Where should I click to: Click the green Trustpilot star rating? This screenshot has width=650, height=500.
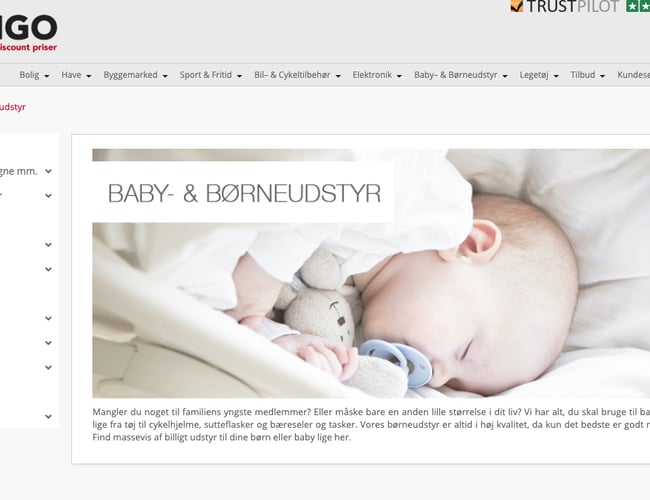pyautogui.click(x=638, y=6)
